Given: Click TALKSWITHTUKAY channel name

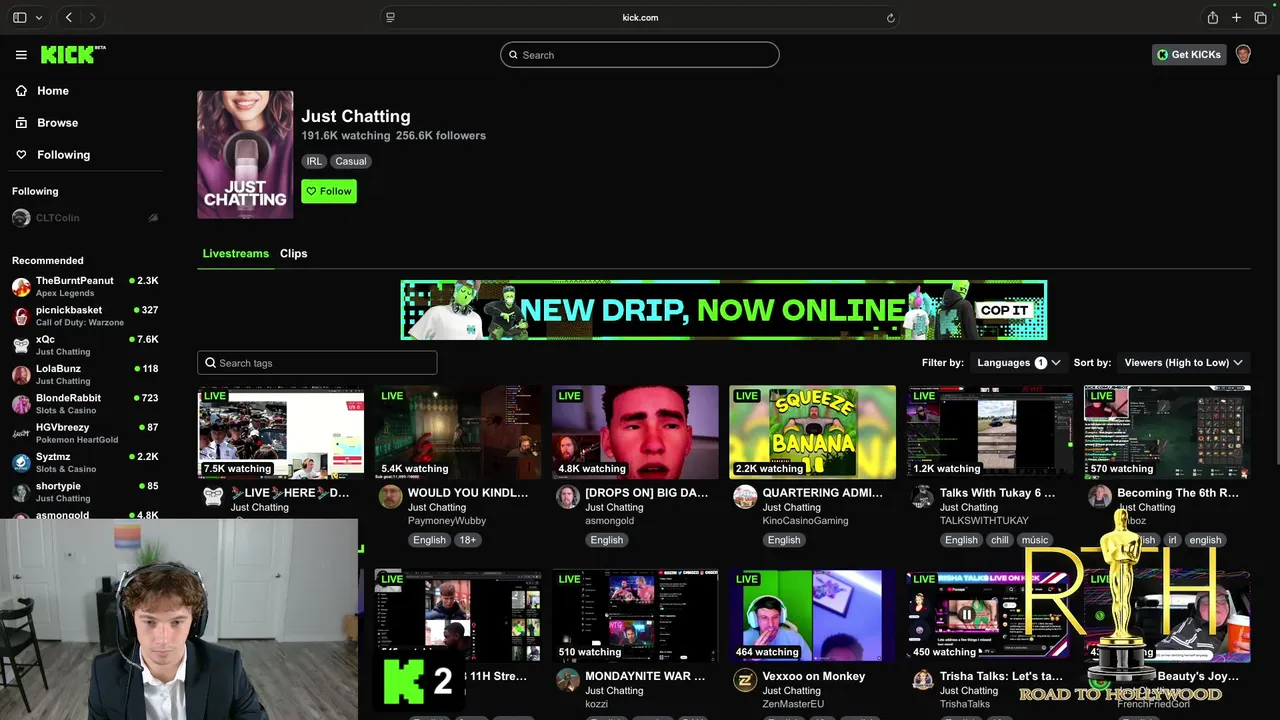Looking at the screenshot, I should 984,520.
